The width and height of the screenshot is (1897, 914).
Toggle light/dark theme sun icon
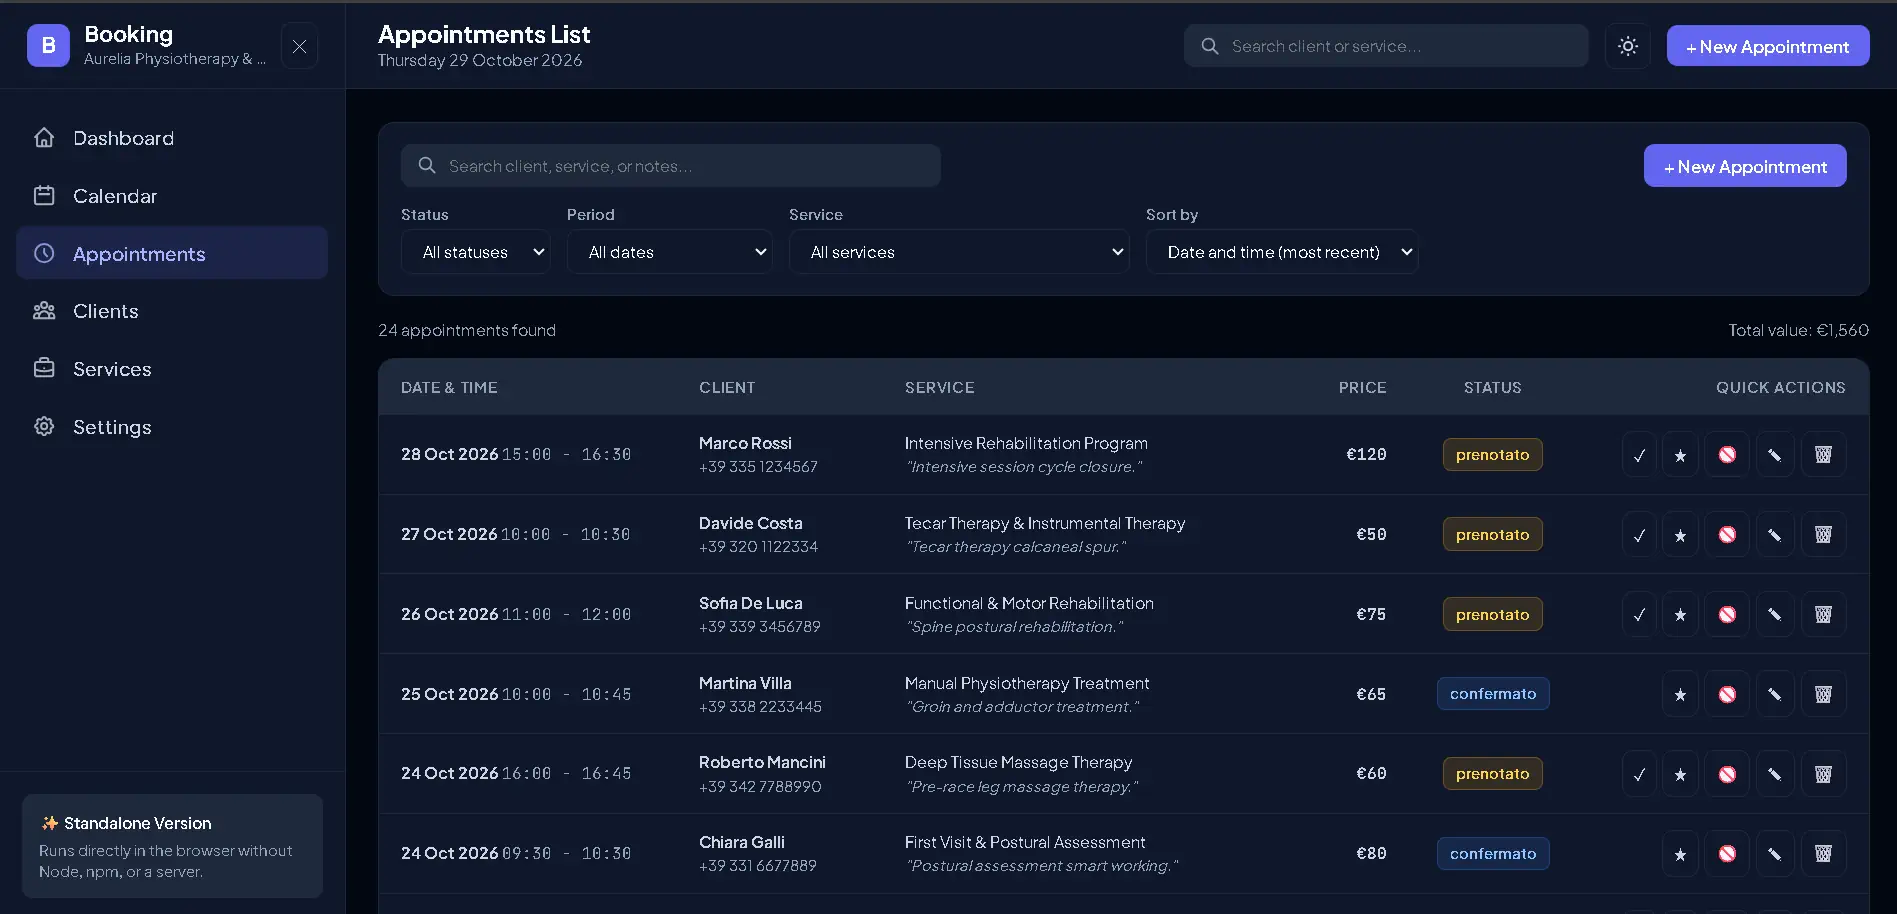pos(1628,46)
